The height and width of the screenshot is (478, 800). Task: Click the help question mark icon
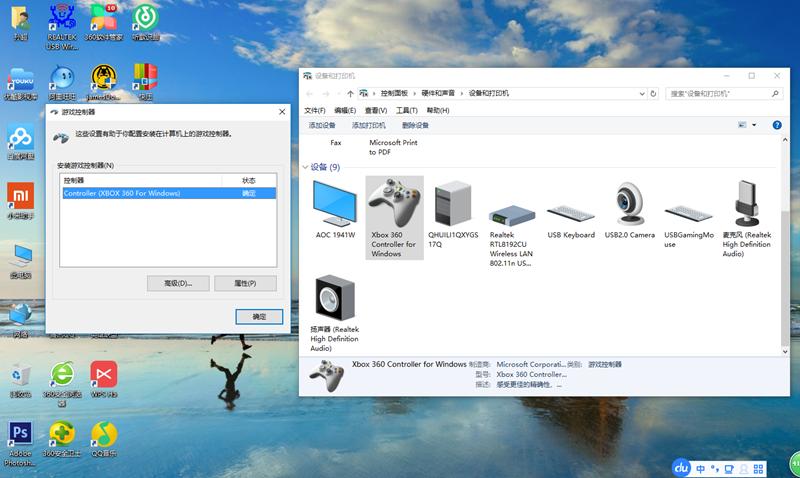[777, 125]
